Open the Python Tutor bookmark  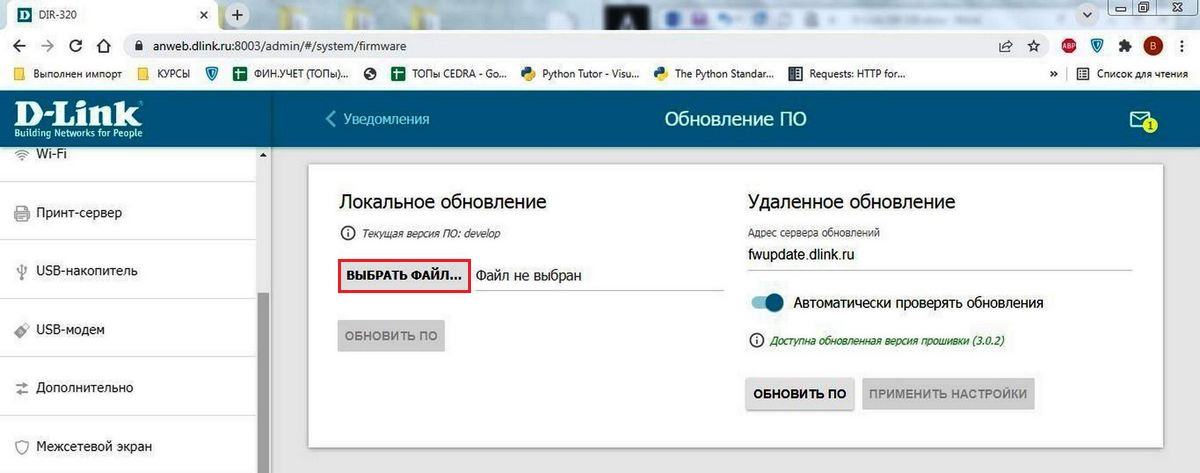point(580,73)
